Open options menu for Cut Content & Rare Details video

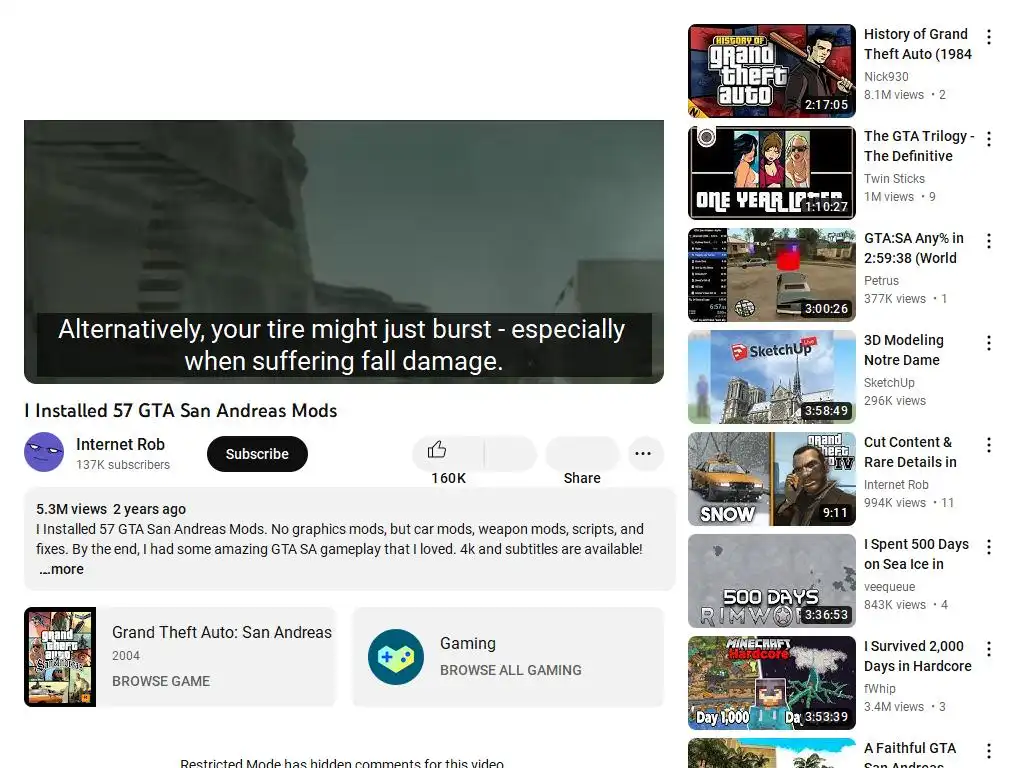tap(989, 445)
